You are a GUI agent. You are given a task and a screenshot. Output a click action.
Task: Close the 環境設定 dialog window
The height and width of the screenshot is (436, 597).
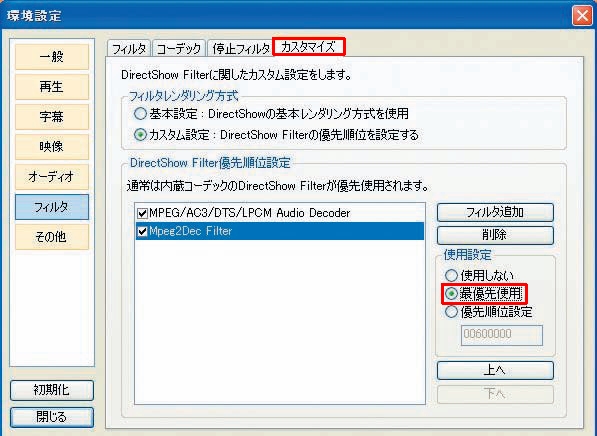(x=582, y=16)
